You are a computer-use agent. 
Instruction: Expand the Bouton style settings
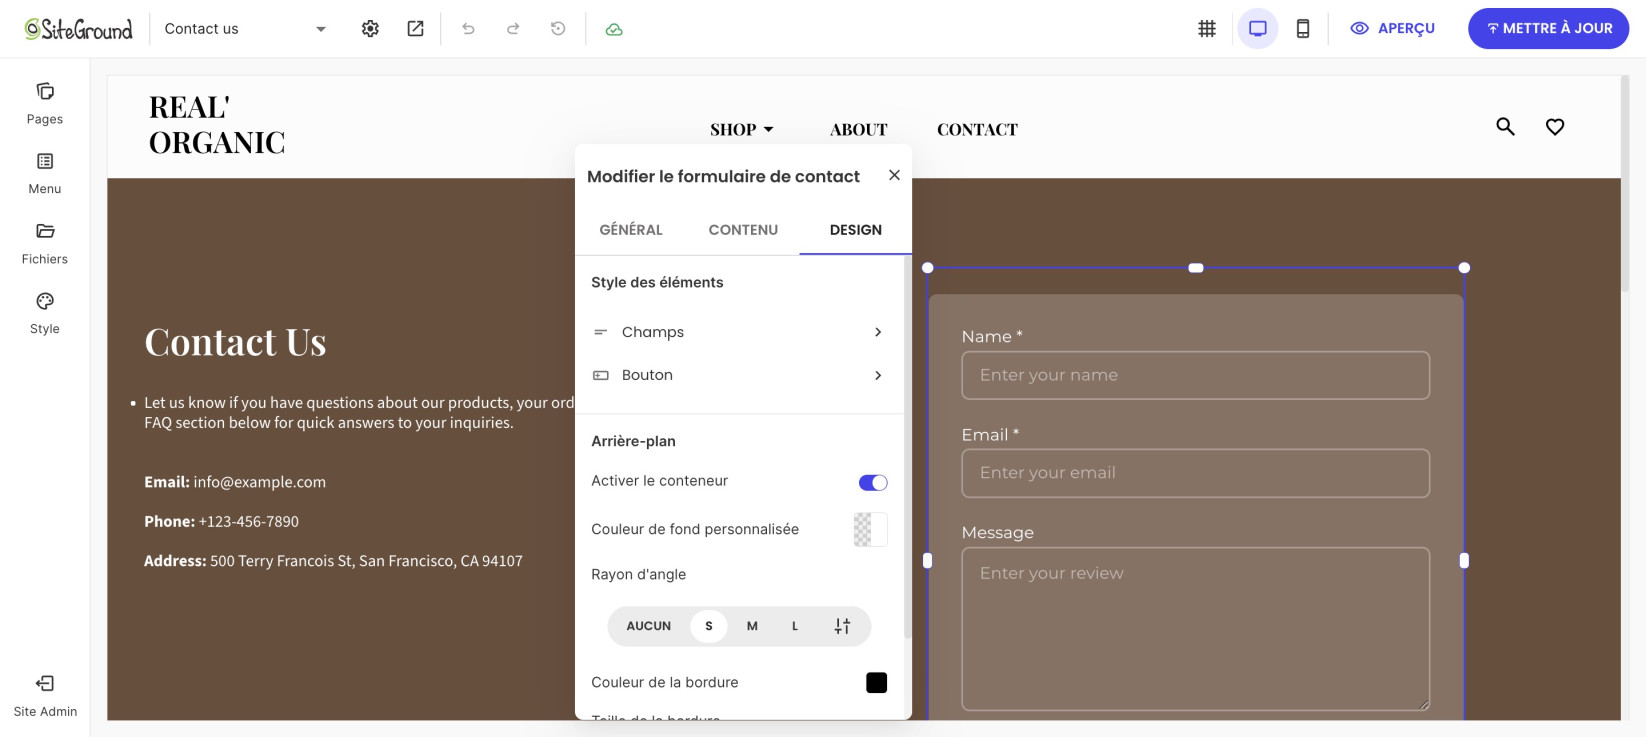[738, 375]
